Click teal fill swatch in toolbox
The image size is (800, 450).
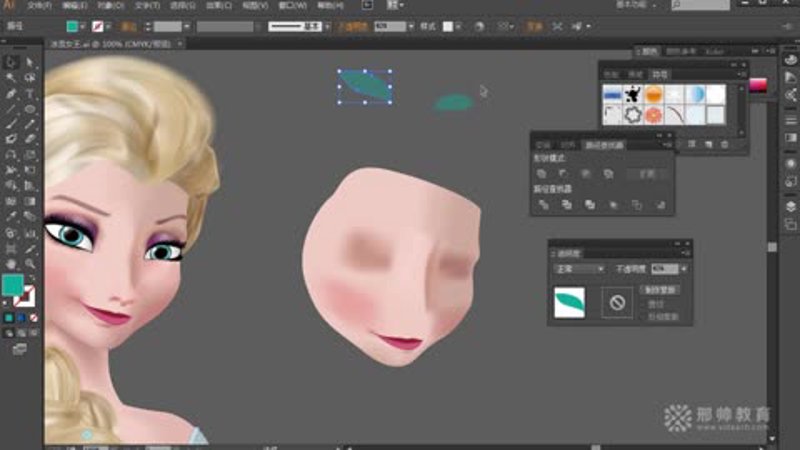(x=12, y=285)
